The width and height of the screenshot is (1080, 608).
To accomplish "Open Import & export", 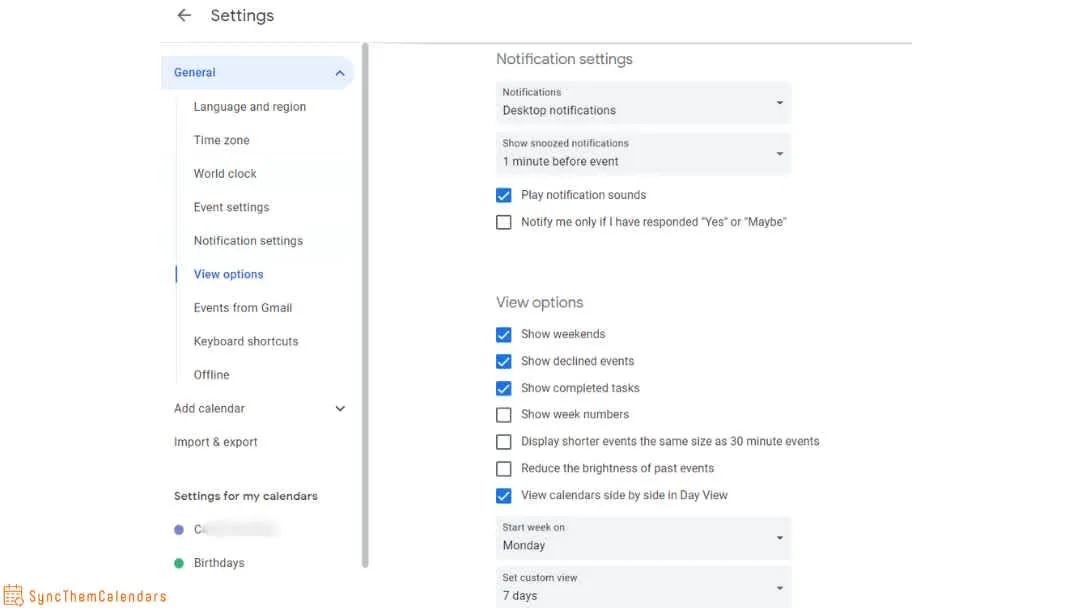I will coord(216,442).
